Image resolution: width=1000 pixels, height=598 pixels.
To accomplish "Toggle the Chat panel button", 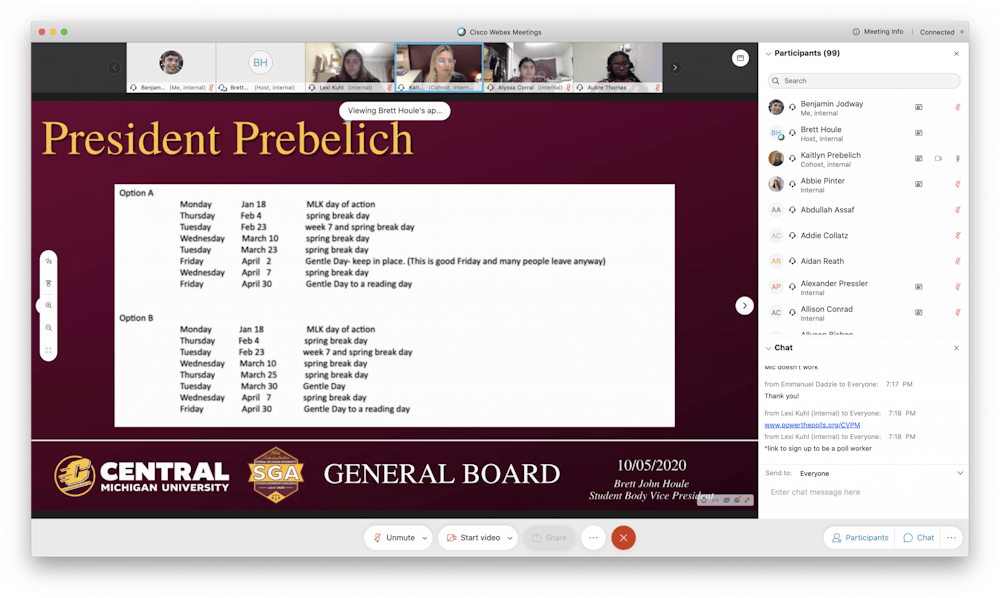I will (918, 537).
